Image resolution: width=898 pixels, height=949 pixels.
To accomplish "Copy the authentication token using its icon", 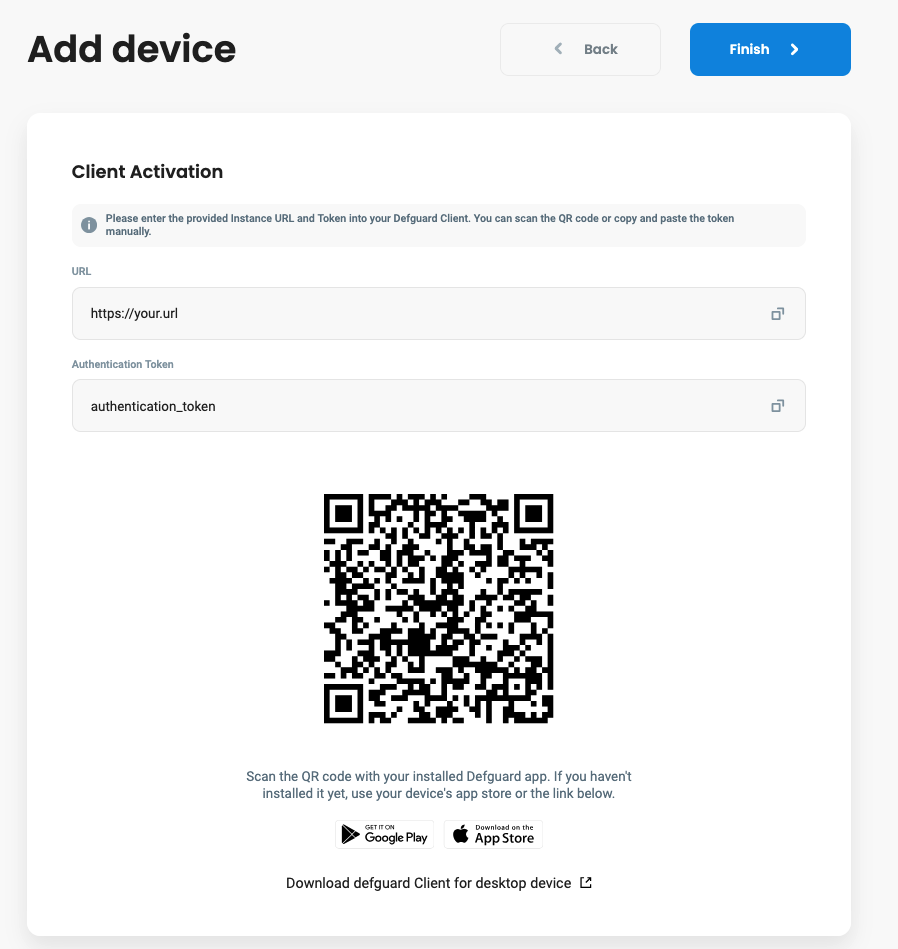I will coord(777,406).
